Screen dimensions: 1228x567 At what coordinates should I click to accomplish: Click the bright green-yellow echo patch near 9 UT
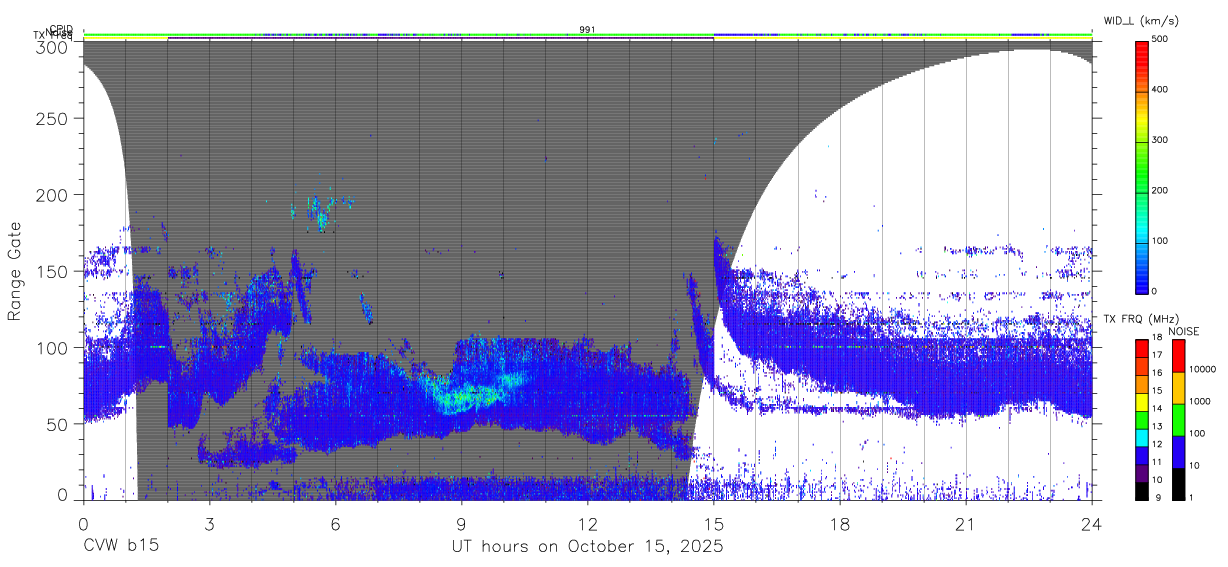[x=470, y=395]
